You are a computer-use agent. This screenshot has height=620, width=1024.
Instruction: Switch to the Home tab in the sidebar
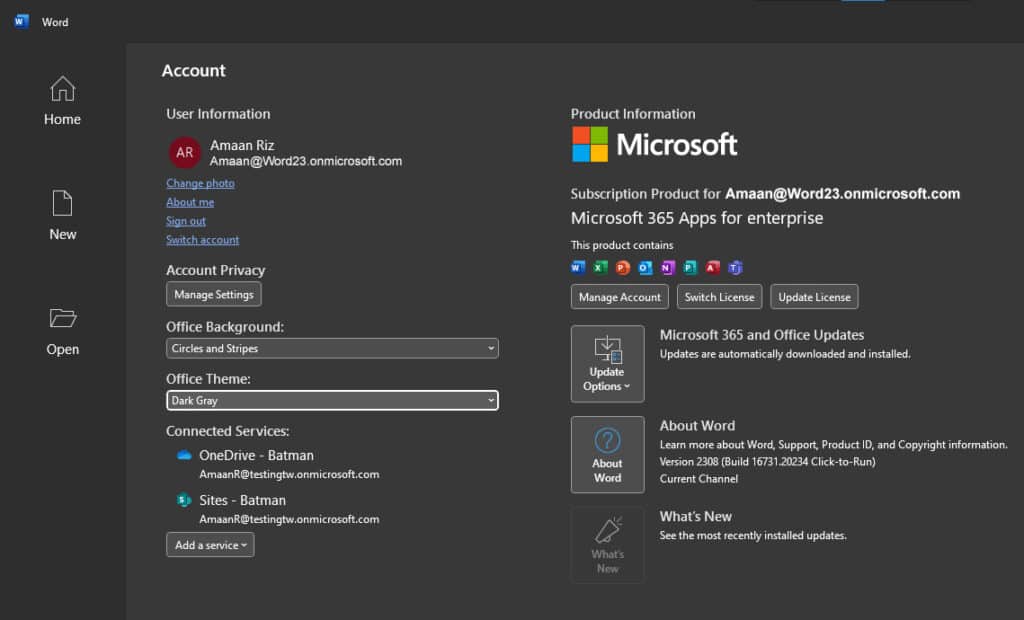coord(61,100)
